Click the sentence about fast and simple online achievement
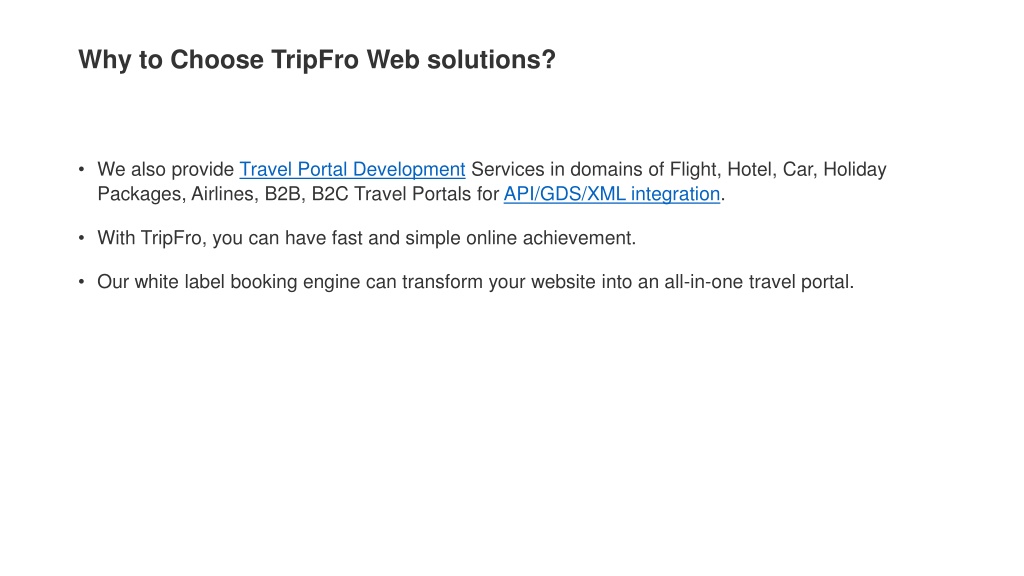Screen dimensions: 1024x576 point(366,238)
